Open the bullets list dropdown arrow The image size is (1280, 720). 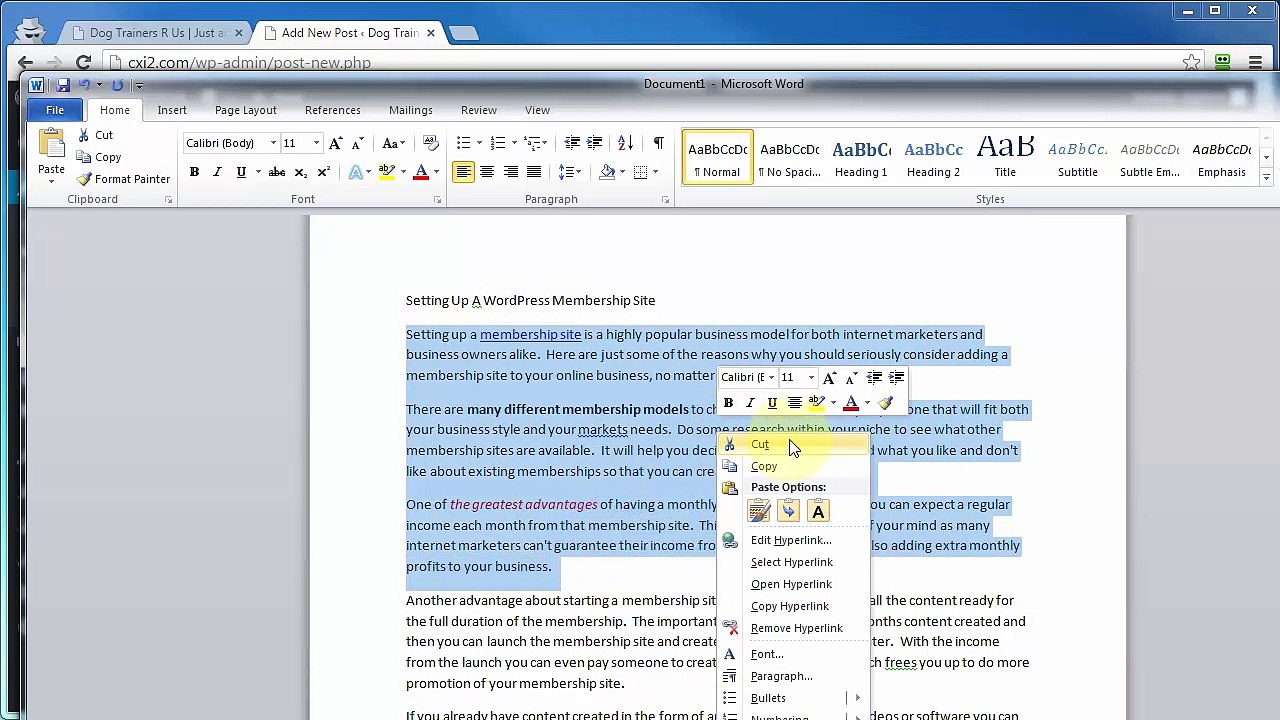tap(479, 143)
